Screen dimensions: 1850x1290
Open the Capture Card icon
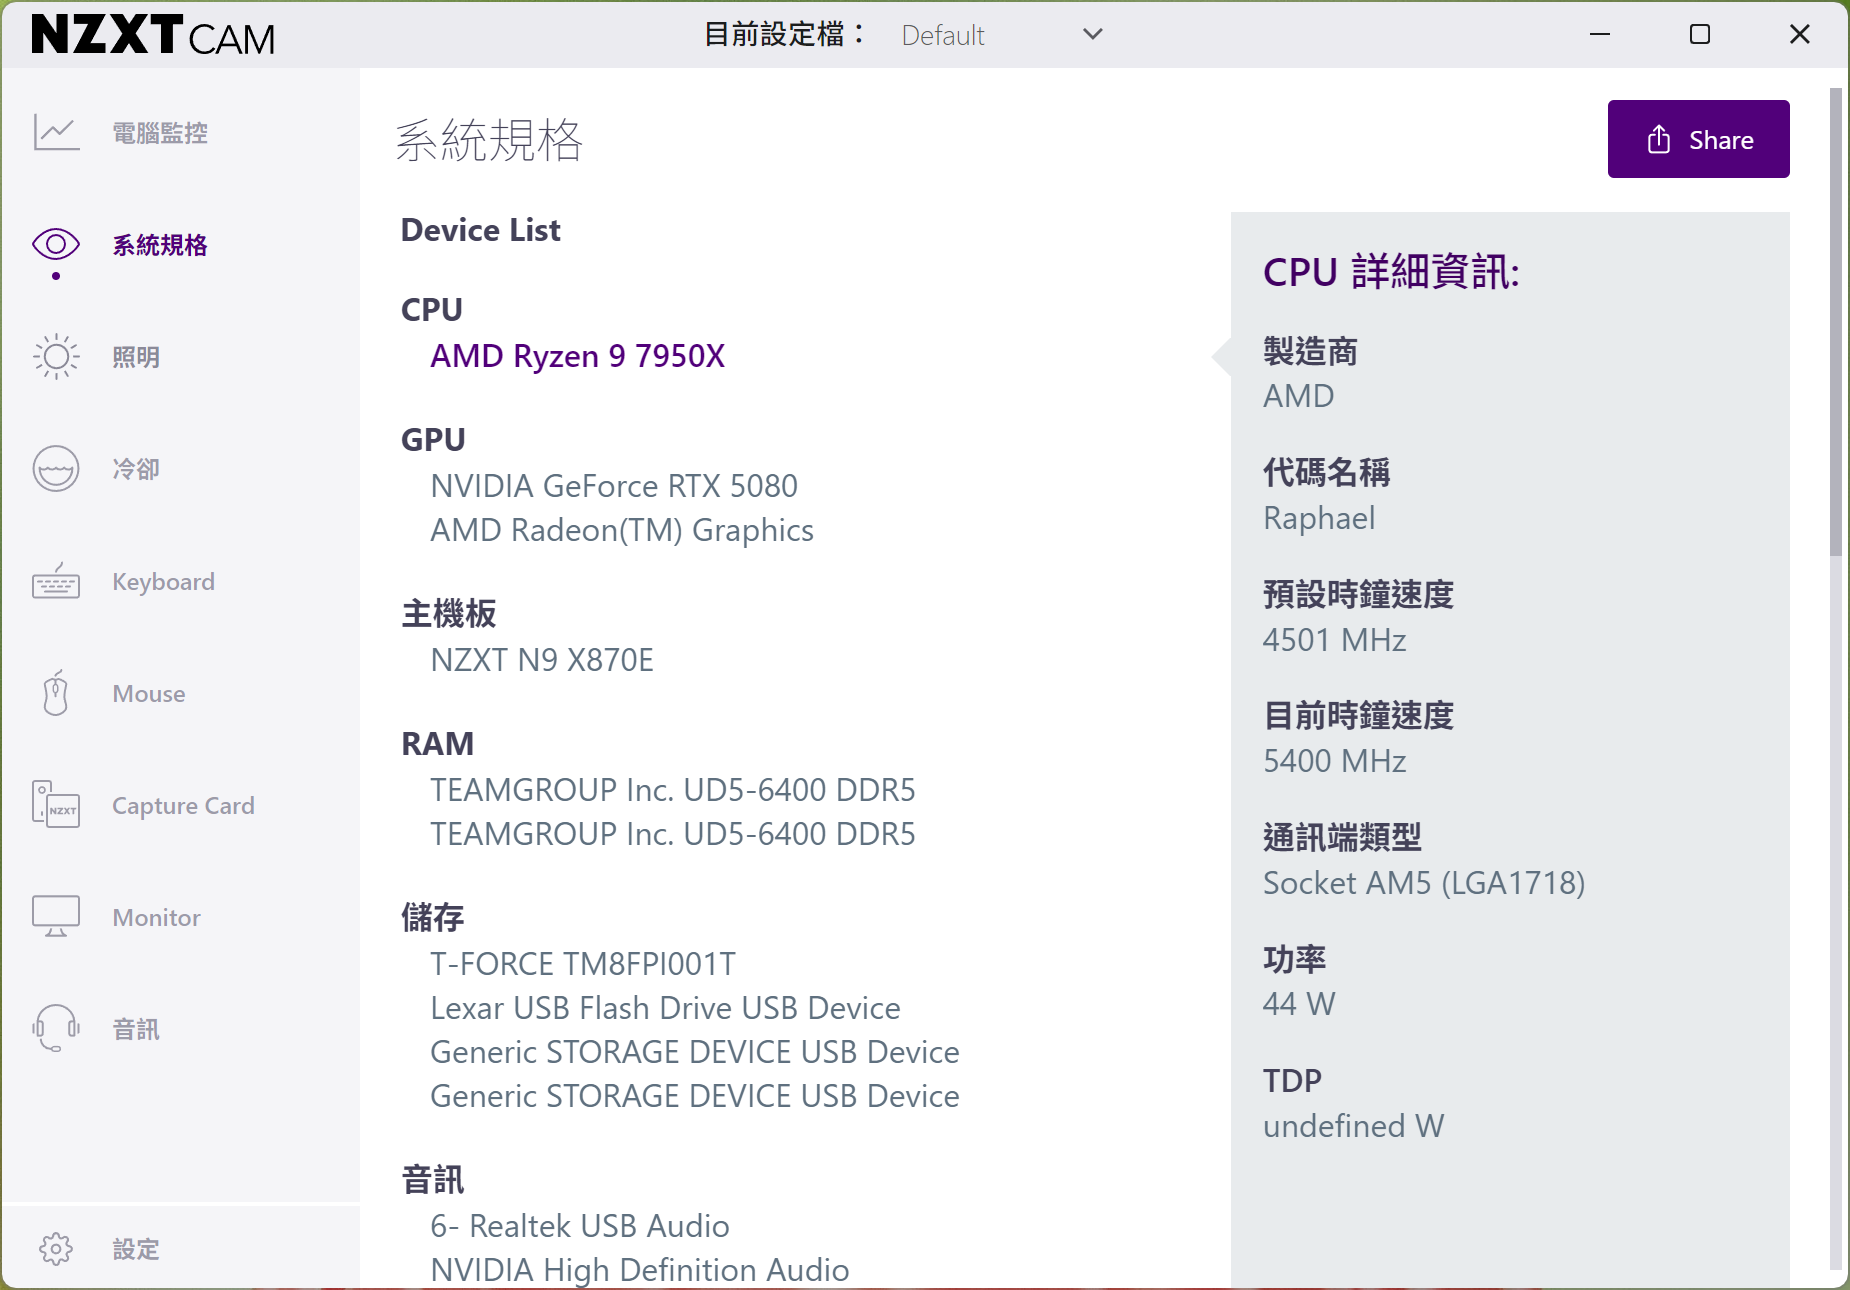[56, 805]
